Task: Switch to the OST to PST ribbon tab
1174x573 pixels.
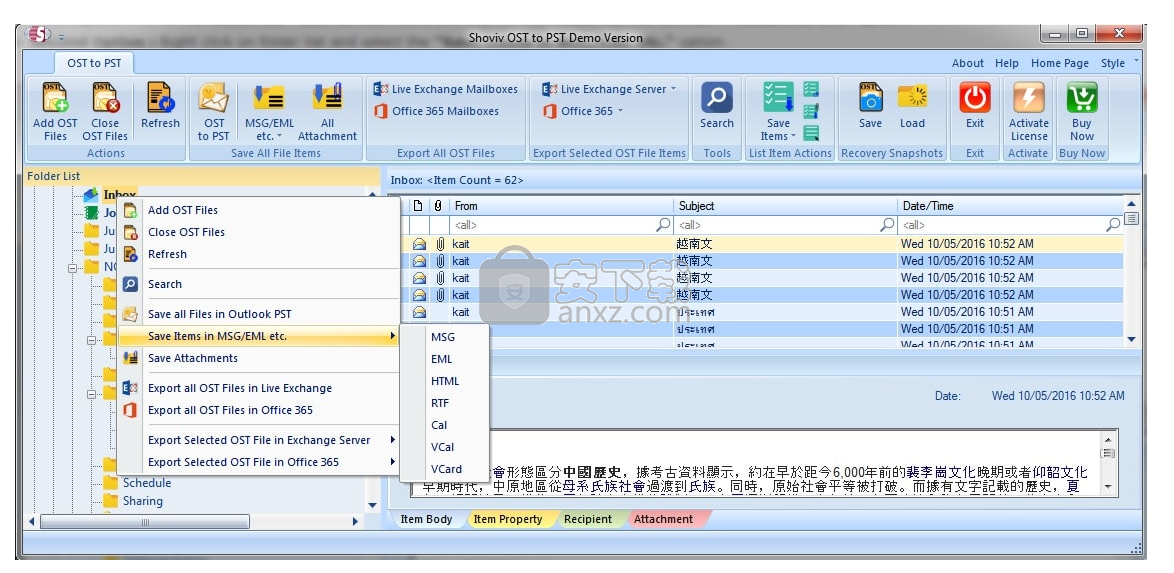Action: (94, 63)
